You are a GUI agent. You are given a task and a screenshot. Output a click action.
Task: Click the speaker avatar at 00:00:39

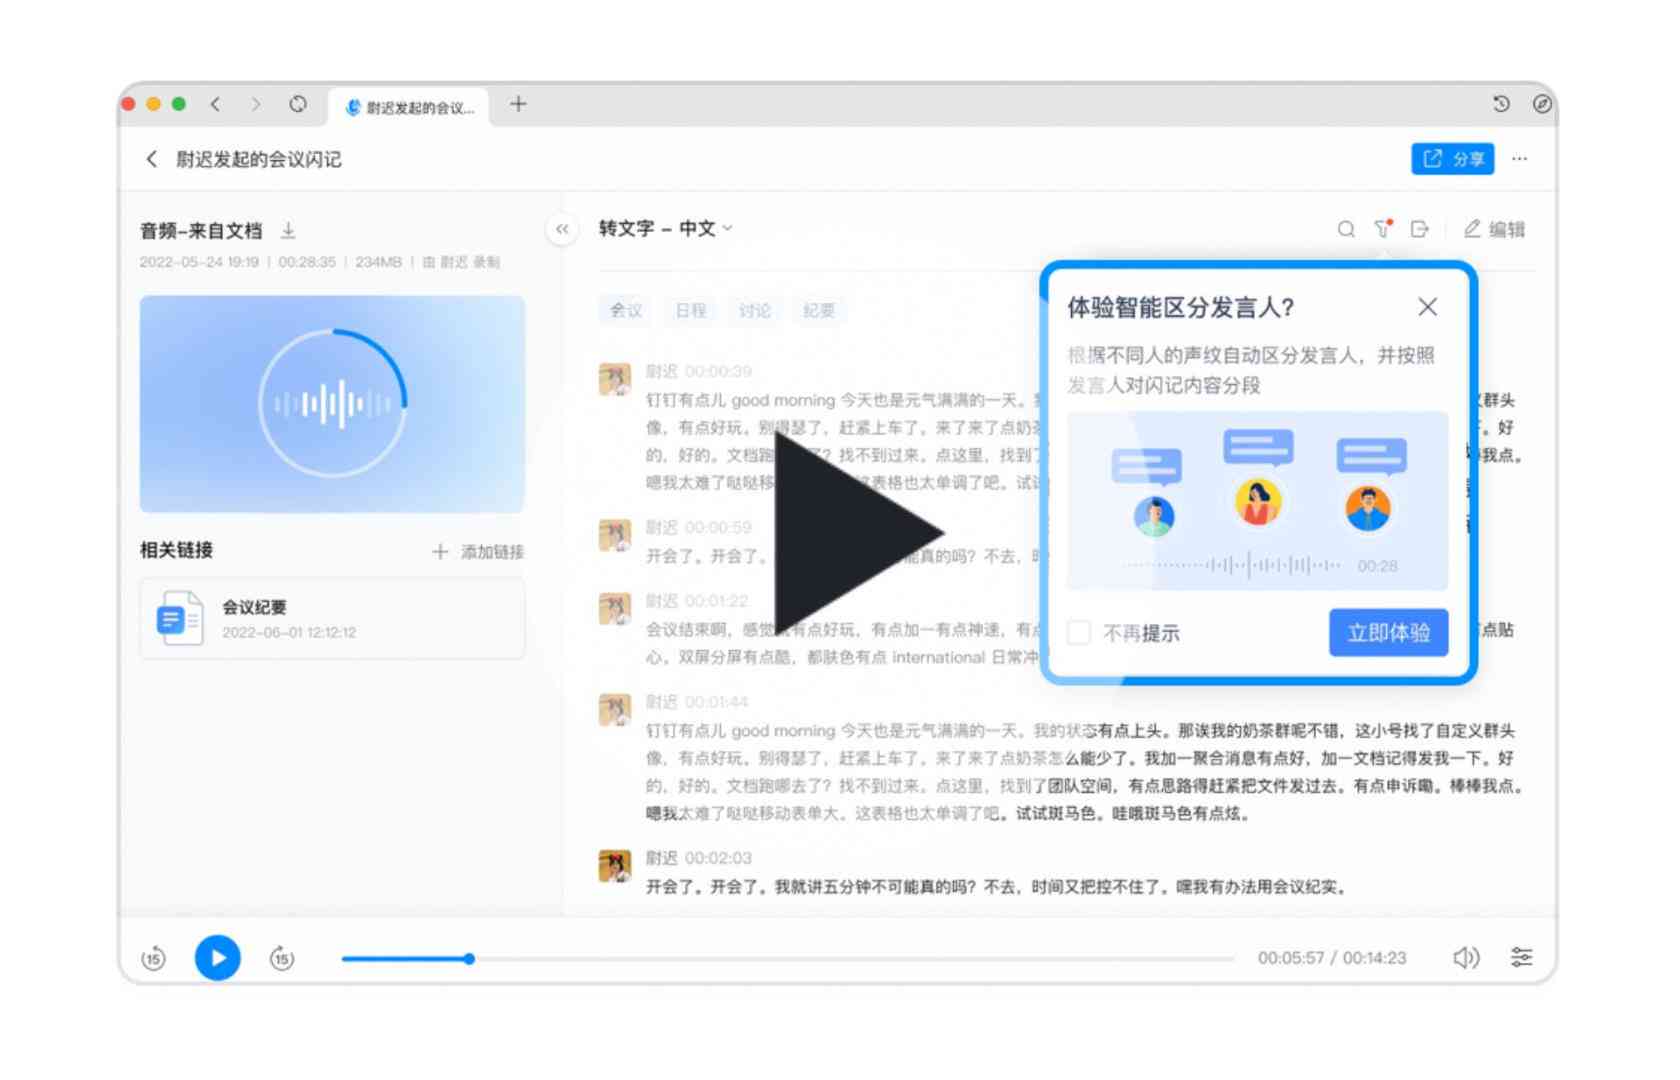tap(614, 379)
